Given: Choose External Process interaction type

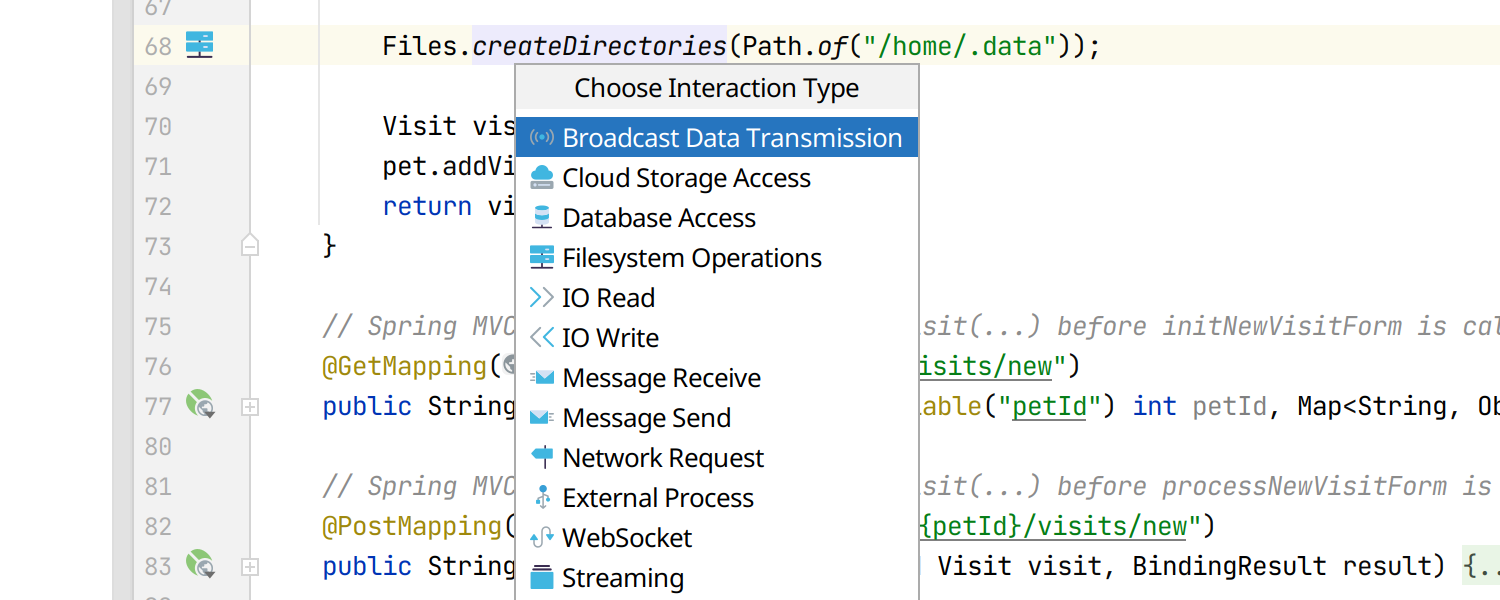Looking at the screenshot, I should coord(658,498).
